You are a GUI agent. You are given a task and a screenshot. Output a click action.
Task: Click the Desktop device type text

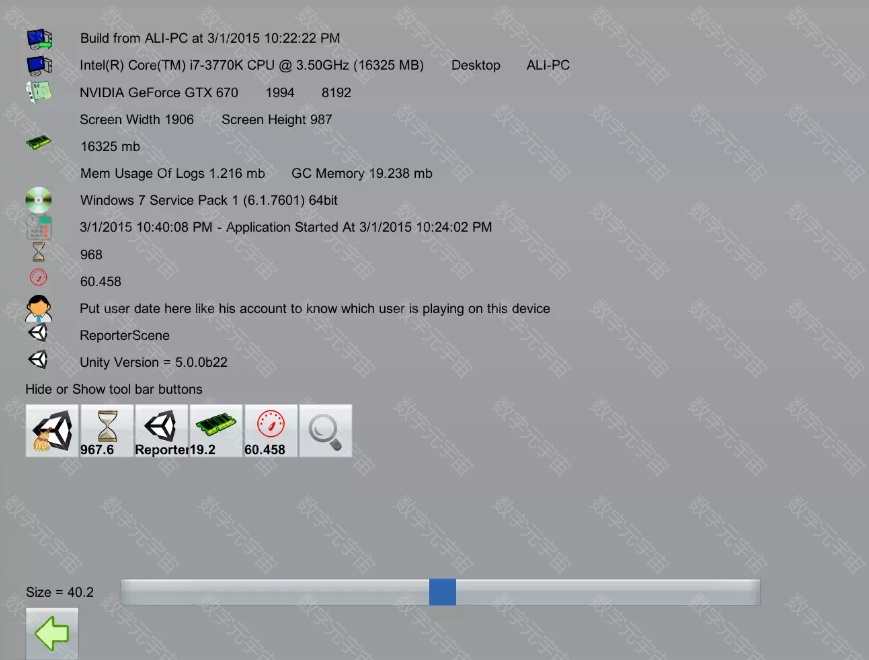coord(476,65)
